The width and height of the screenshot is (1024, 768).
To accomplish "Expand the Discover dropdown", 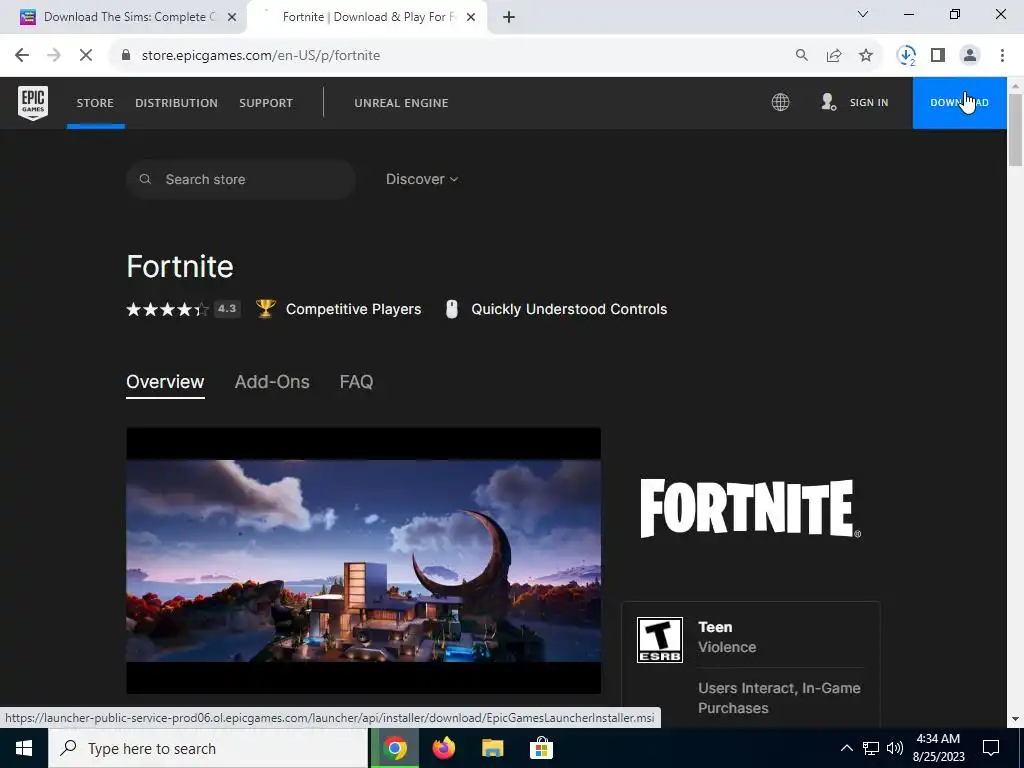I will tap(422, 179).
